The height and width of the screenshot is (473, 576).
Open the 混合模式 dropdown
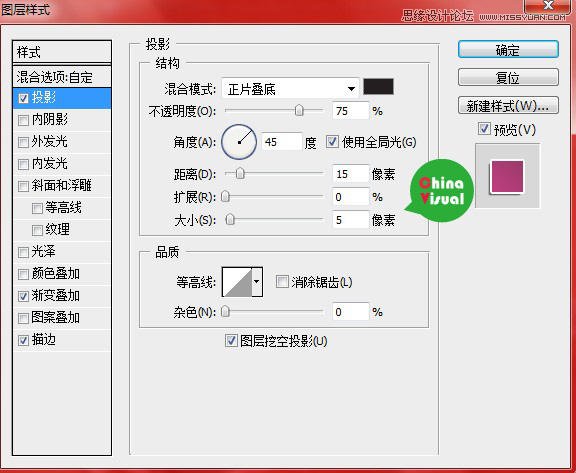pos(290,88)
